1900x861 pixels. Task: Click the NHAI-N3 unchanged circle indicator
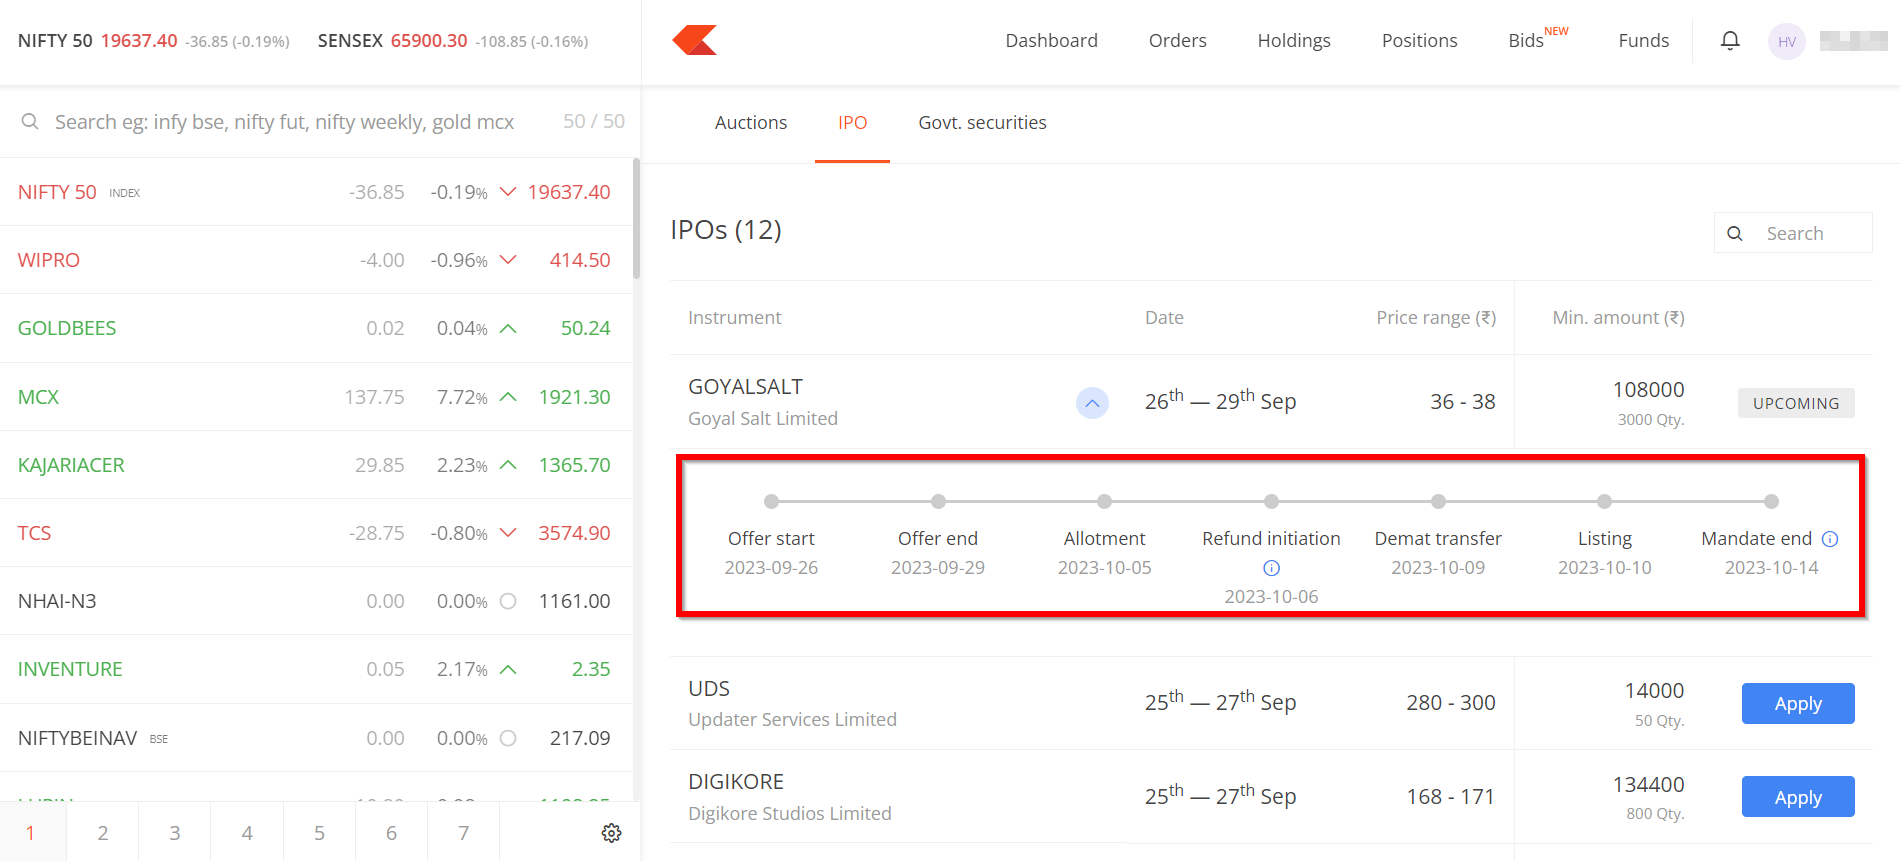508,601
